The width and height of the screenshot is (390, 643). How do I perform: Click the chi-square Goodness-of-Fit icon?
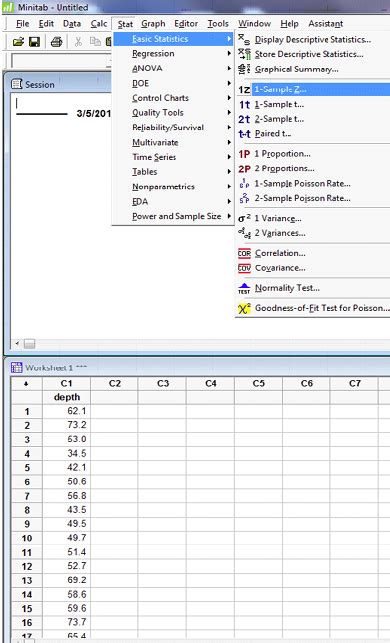[244, 308]
